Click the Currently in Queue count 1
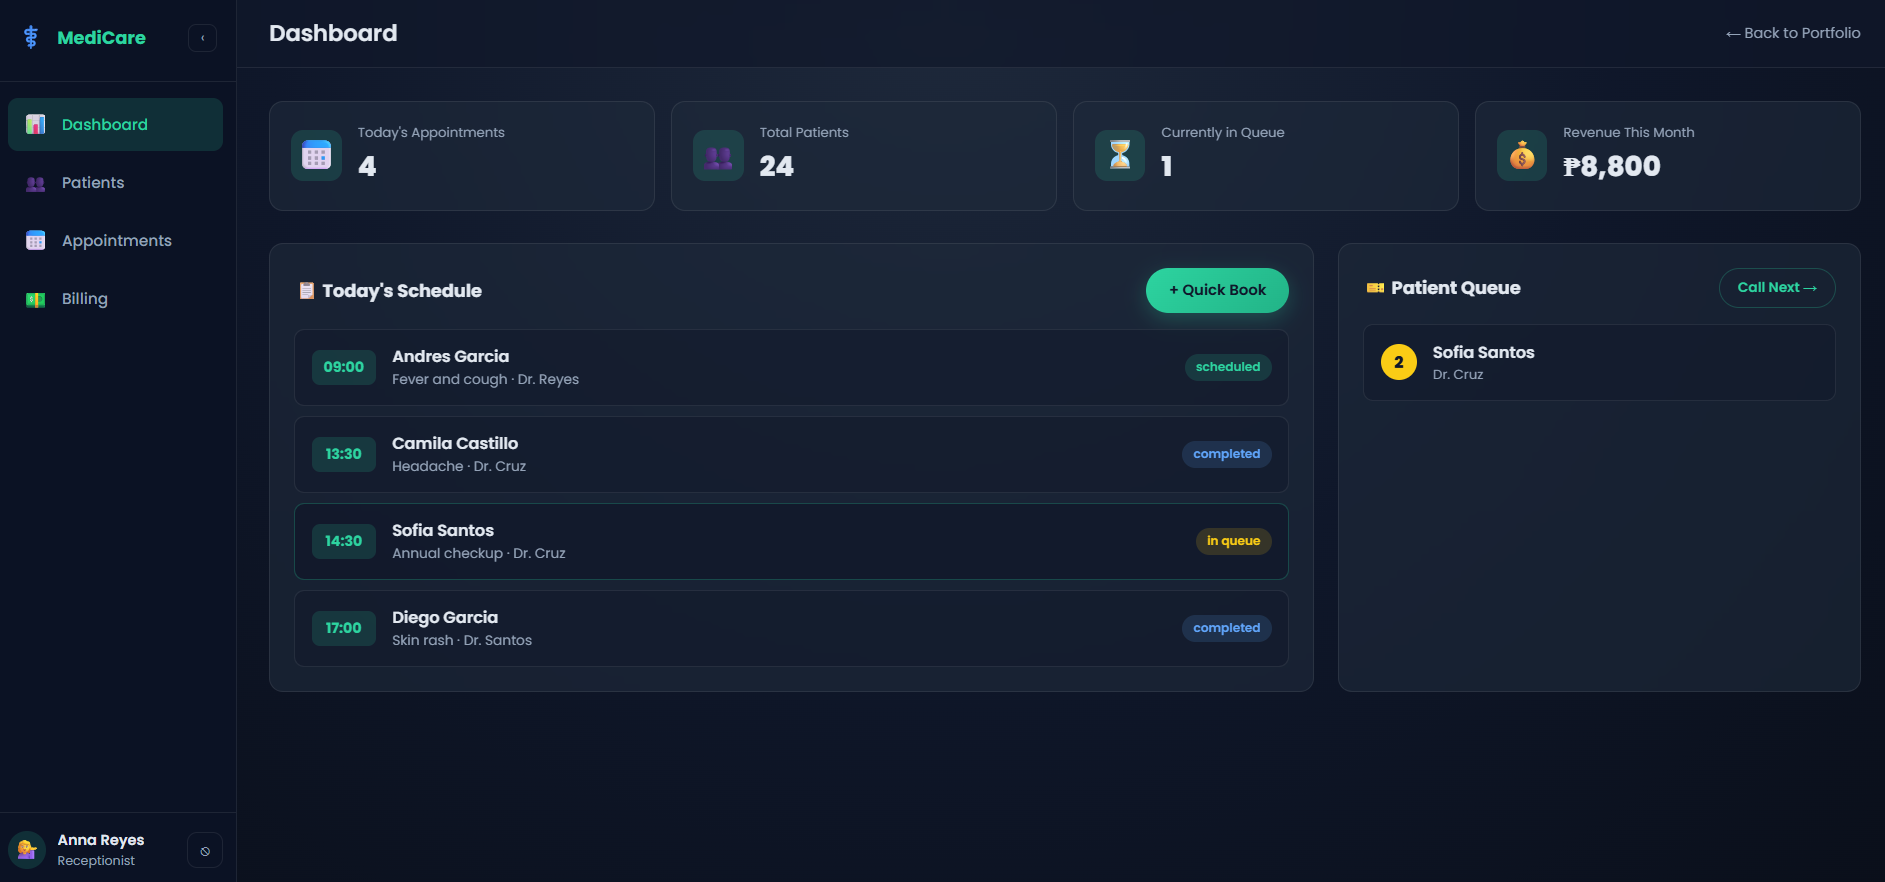This screenshot has height=882, width=1885. (x=1167, y=166)
